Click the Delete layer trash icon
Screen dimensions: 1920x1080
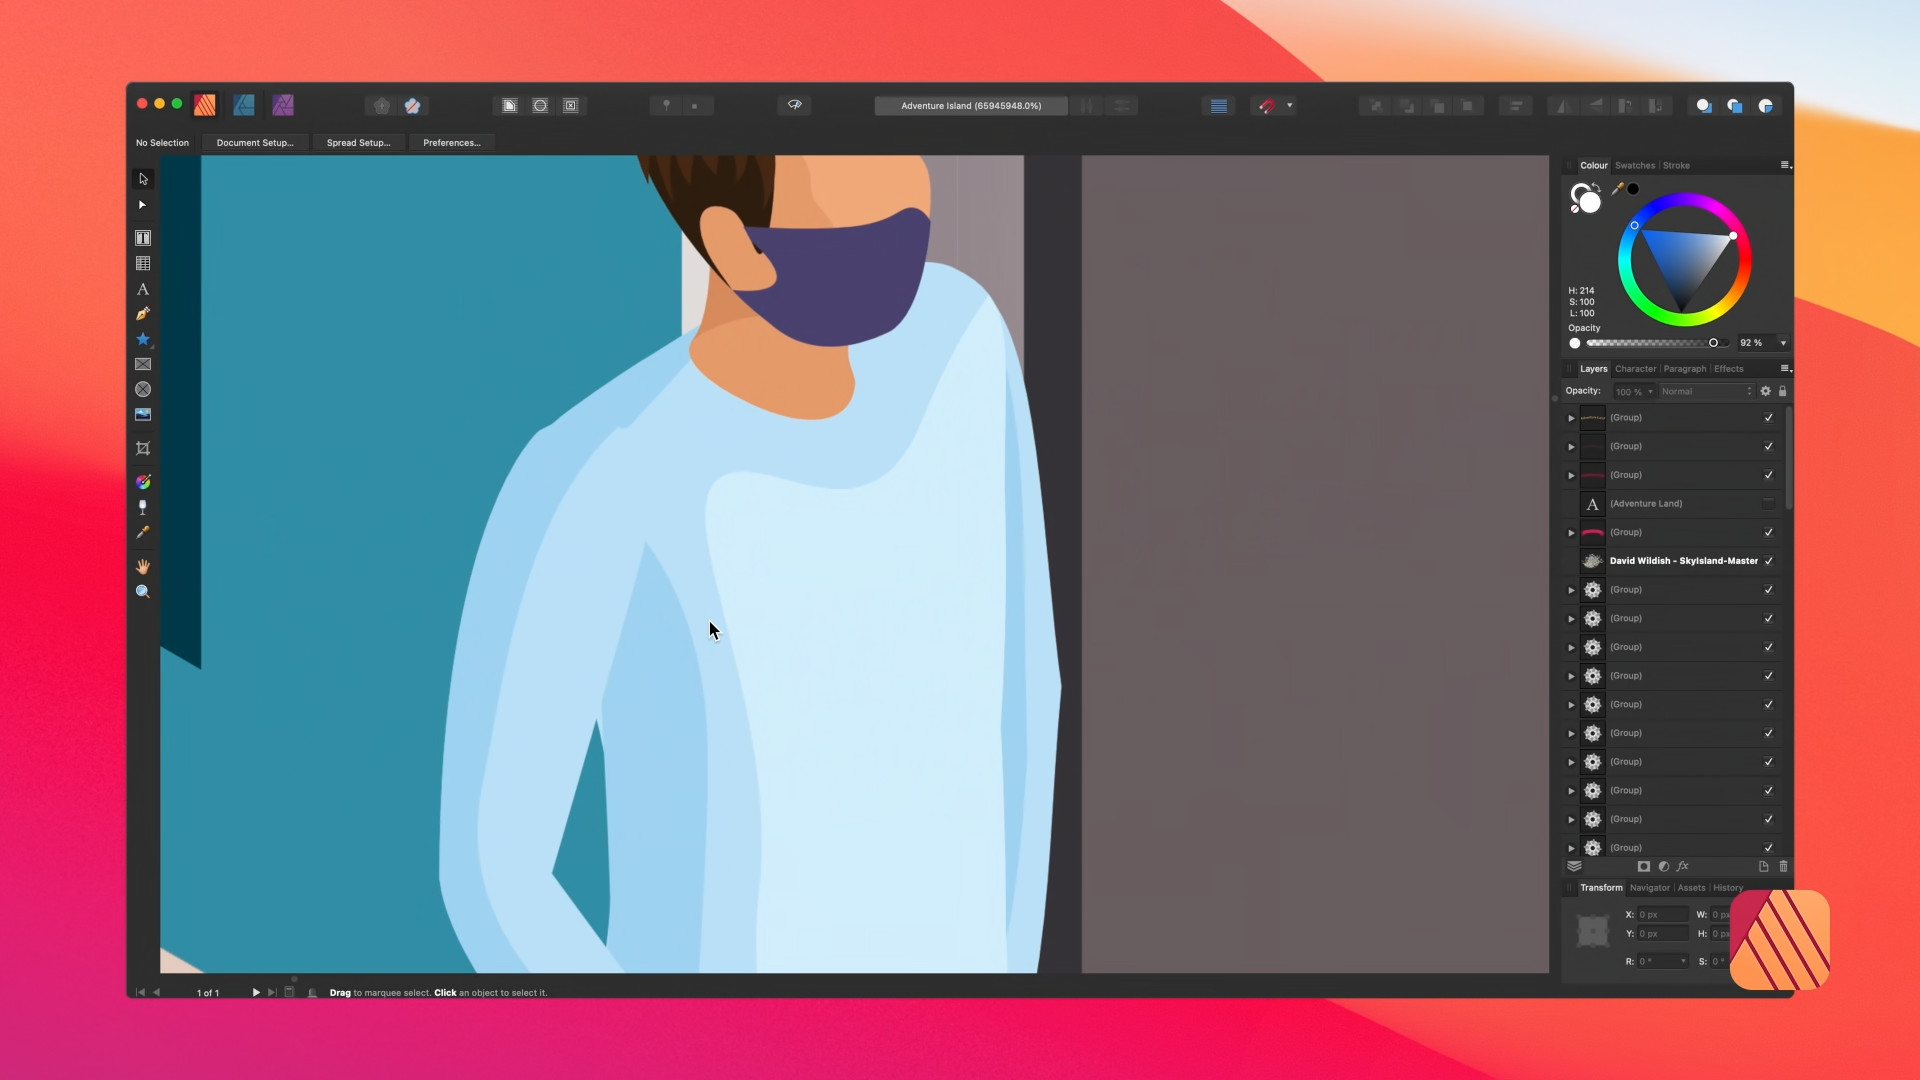click(x=1784, y=867)
